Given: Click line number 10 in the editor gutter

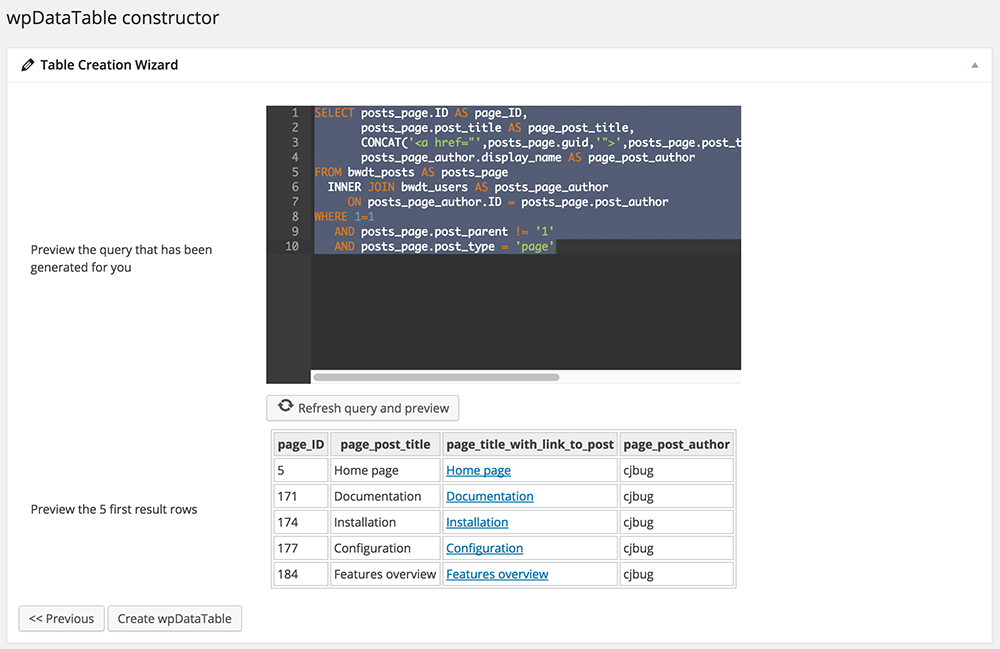Looking at the screenshot, I should 291,247.
